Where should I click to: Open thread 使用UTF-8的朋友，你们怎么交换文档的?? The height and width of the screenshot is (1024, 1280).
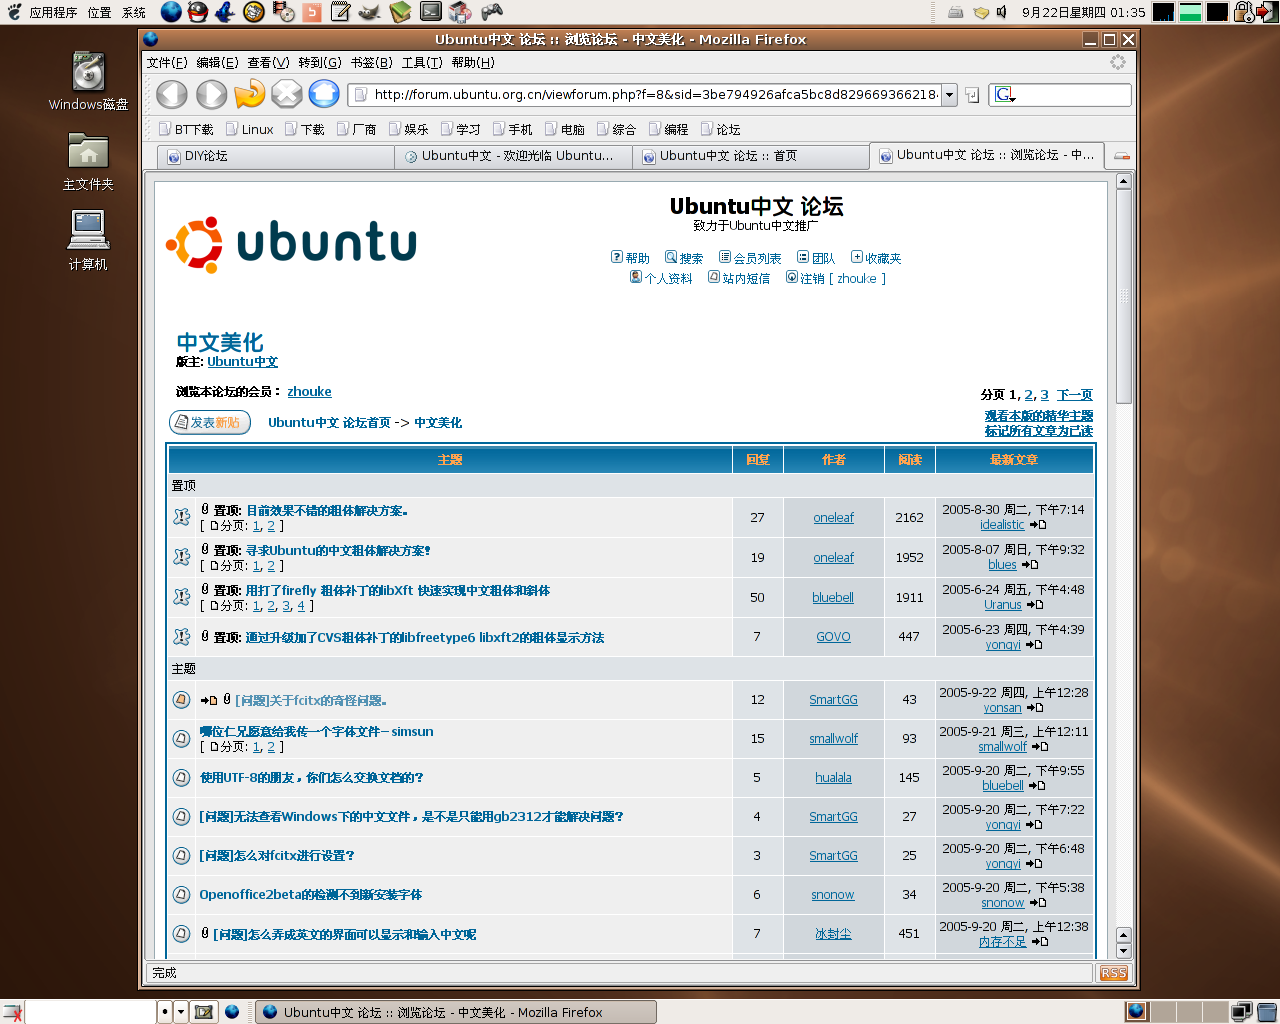click(x=311, y=777)
